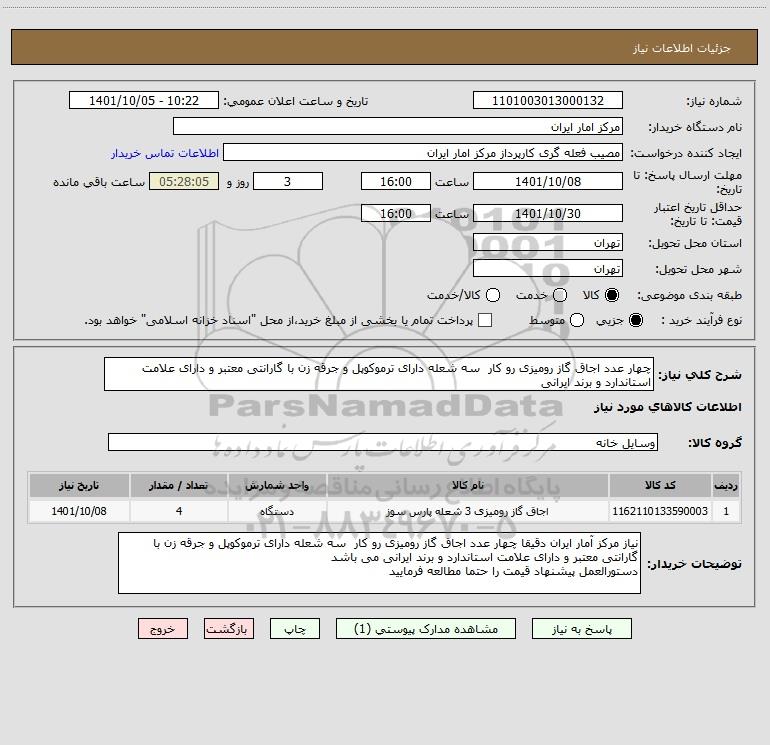770x745 pixels.
Task: Click the اطلاعات کالاهای مورد نیاز section heading
Action: point(668,407)
